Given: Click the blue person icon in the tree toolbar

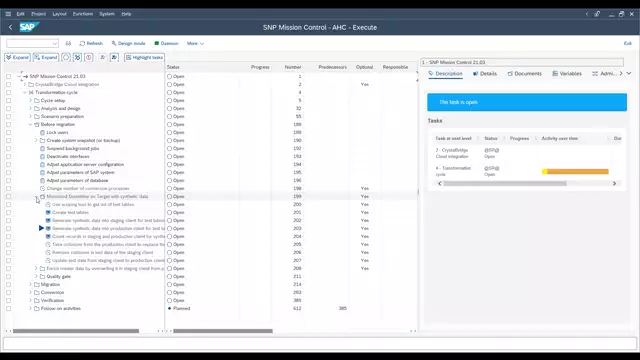Looking at the screenshot, I should (114, 58).
